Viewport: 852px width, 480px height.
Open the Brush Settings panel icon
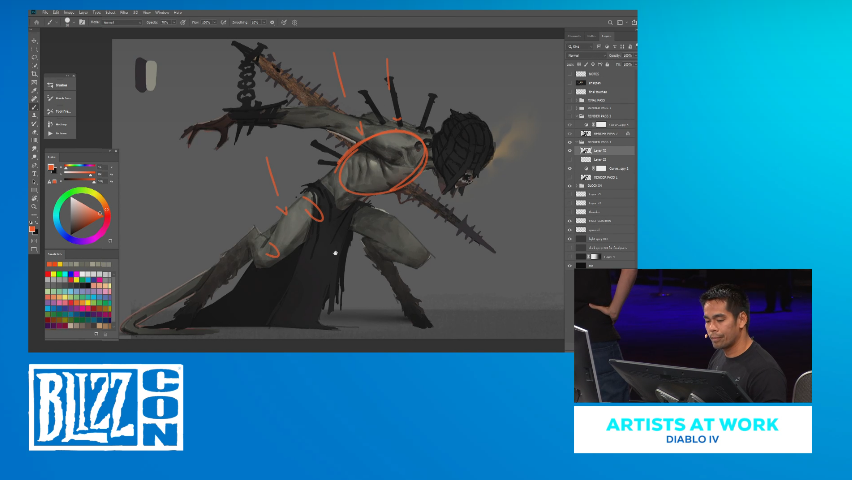coord(82,22)
